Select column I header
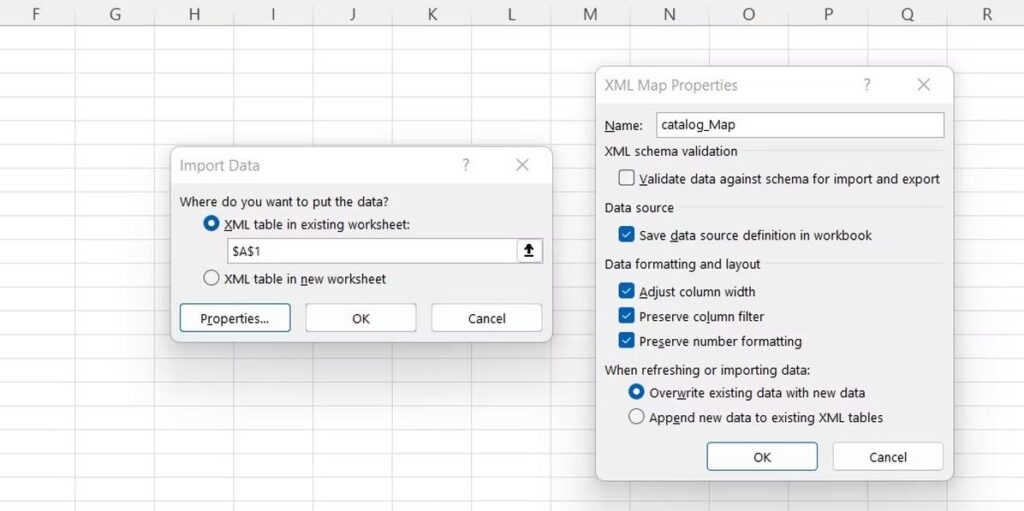The width and height of the screenshot is (1024, 511). (273, 14)
